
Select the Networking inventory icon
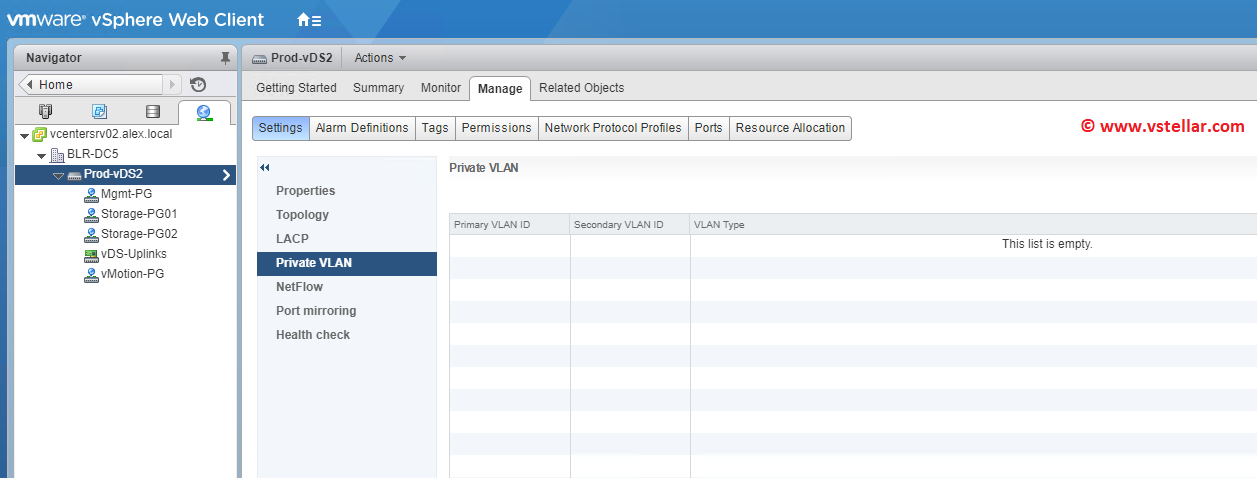204,112
